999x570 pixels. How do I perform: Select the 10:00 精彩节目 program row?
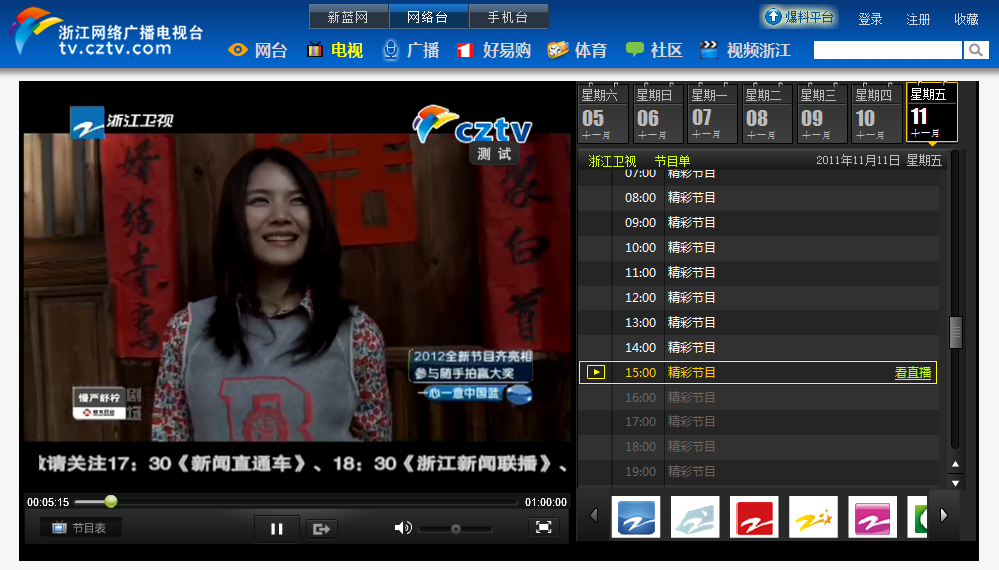pos(758,248)
